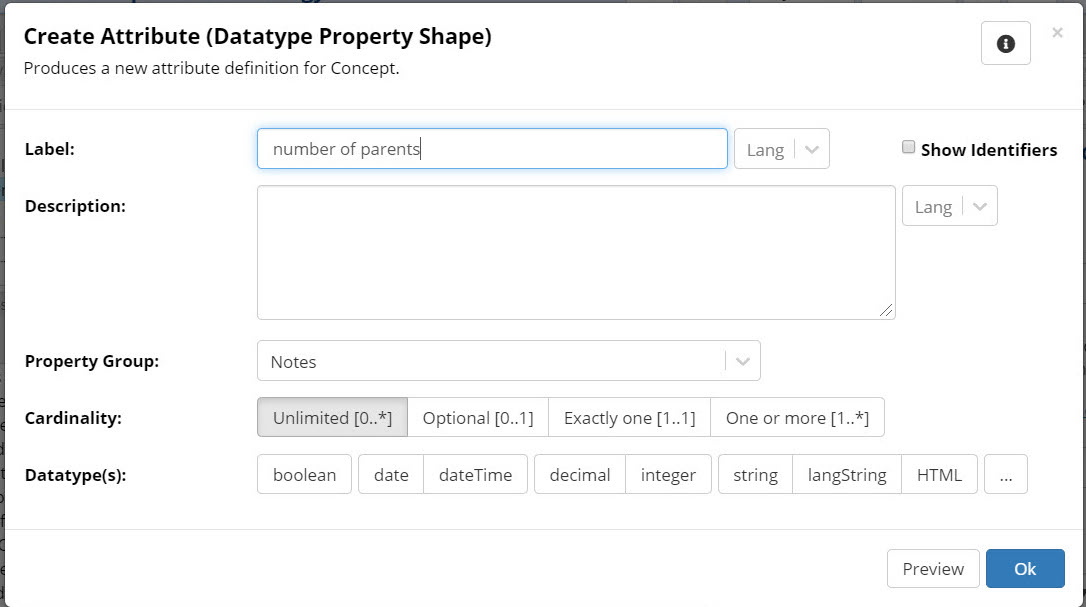Select the integer datatype
The height and width of the screenshot is (607, 1086).
pos(668,475)
